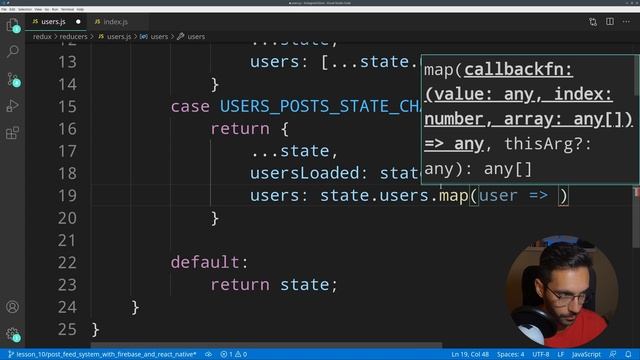Select the JavaScript language mode
640x360 pixels.
[586, 354]
